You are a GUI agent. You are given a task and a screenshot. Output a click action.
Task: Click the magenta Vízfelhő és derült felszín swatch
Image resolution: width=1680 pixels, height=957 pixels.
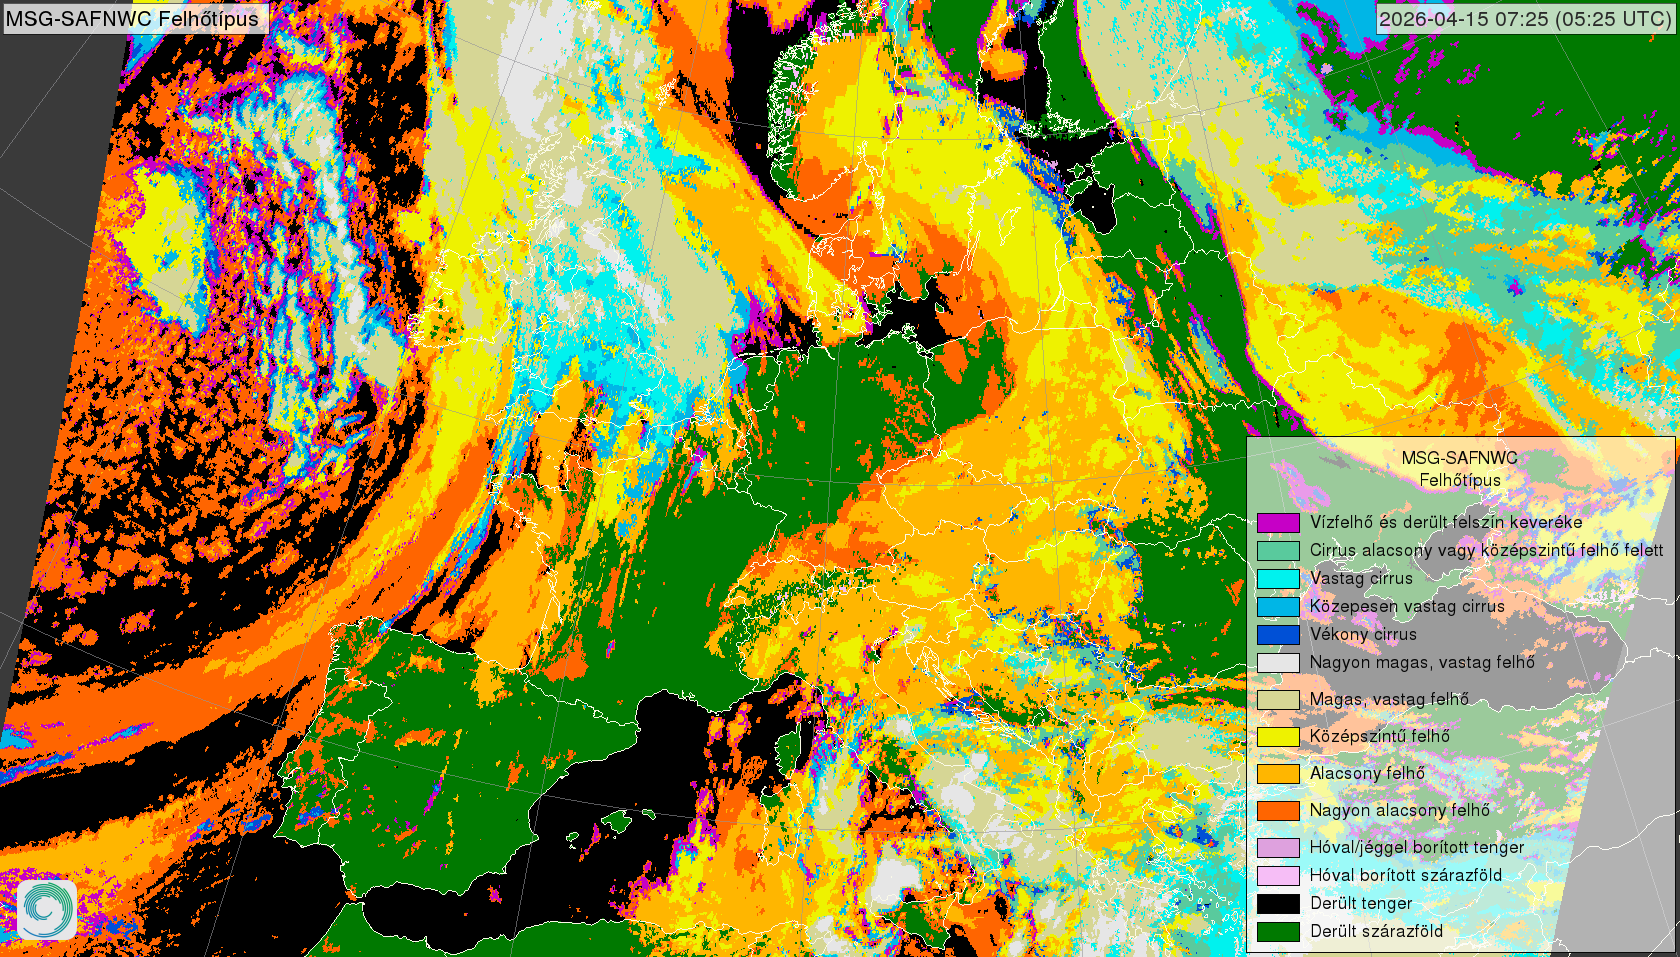coord(1277,522)
